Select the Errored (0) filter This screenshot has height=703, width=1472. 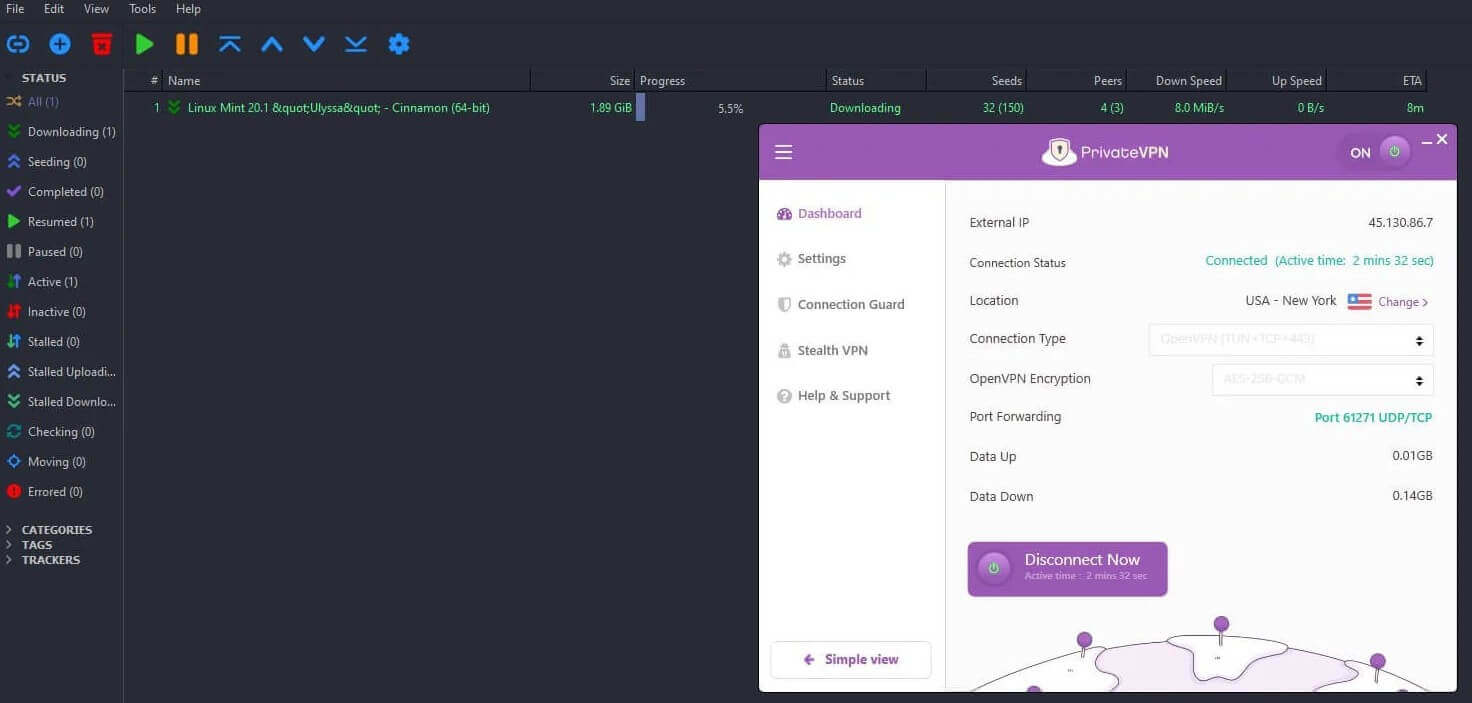[x=45, y=492]
